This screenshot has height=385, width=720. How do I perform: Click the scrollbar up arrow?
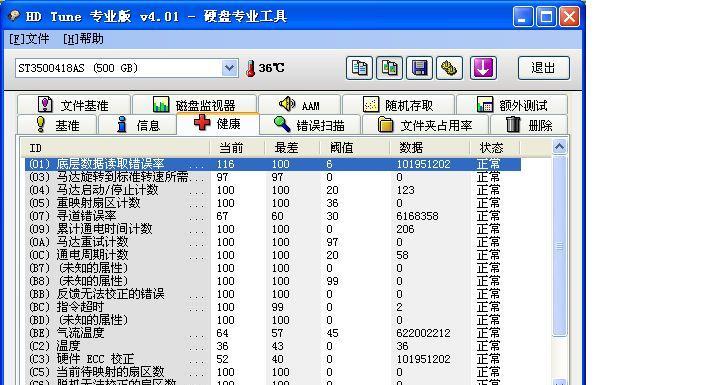pos(559,147)
